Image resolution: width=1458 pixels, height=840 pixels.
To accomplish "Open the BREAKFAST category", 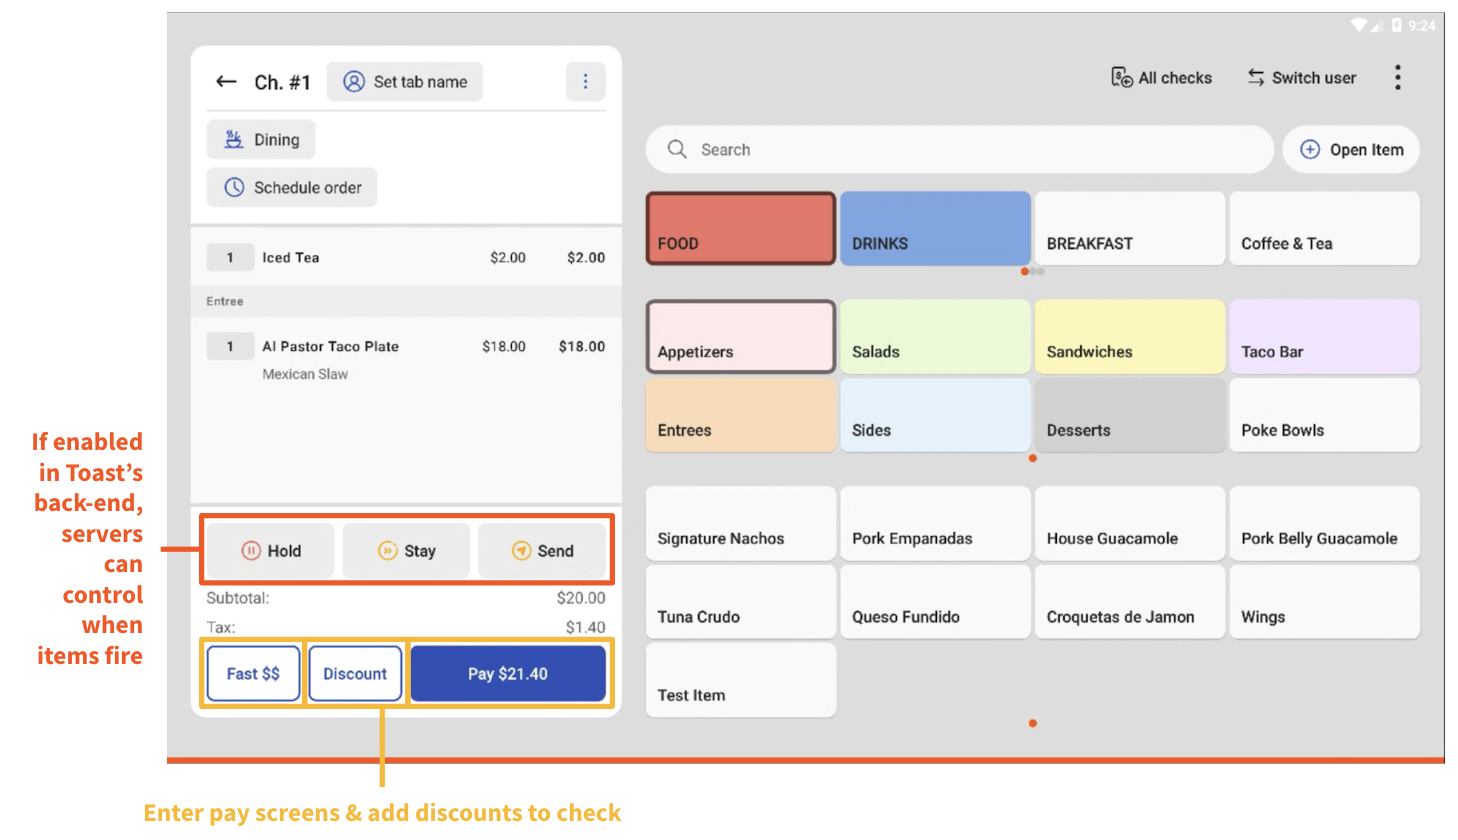I will click(1129, 228).
